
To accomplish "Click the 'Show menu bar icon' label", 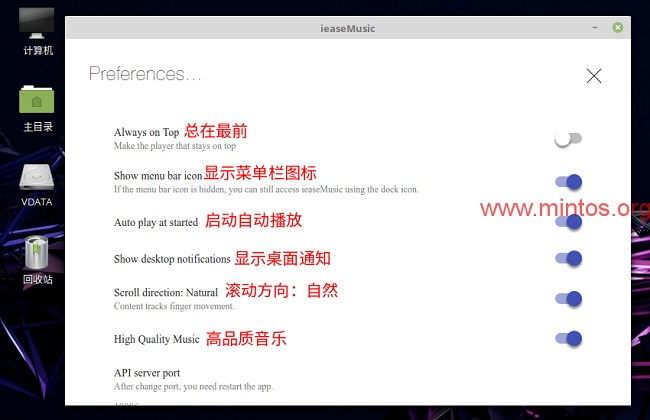I will pyautogui.click(x=158, y=176).
